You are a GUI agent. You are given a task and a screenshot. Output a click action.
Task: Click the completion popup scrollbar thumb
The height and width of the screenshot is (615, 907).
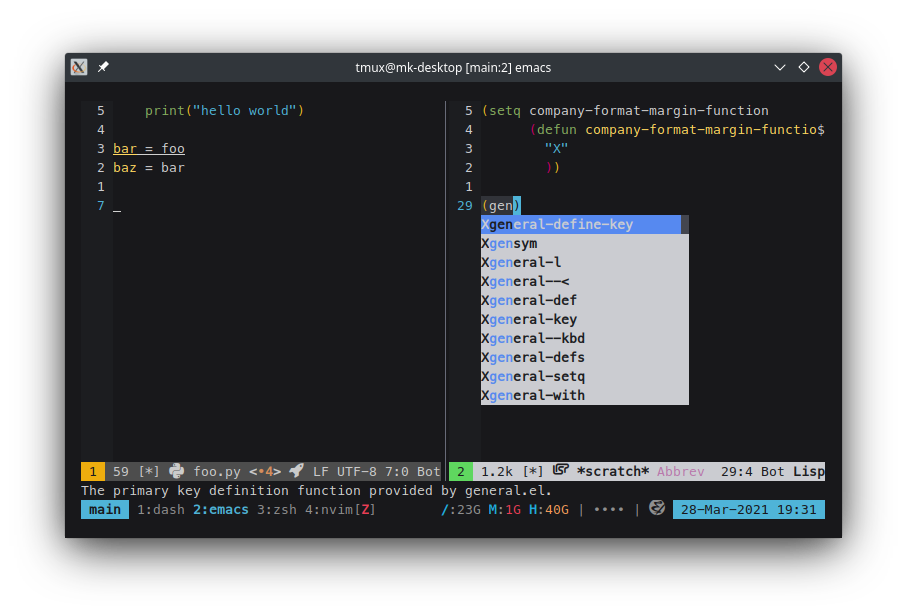coord(685,224)
